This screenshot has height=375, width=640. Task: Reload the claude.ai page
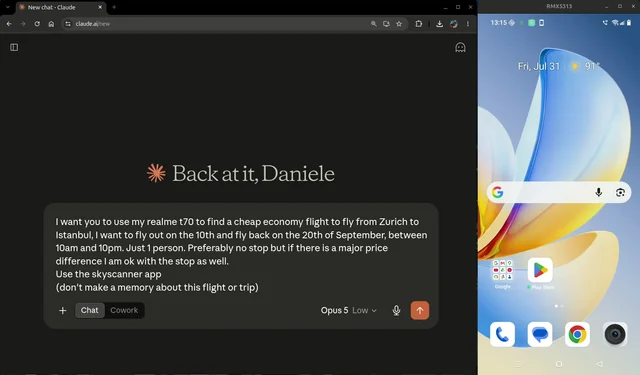point(37,24)
